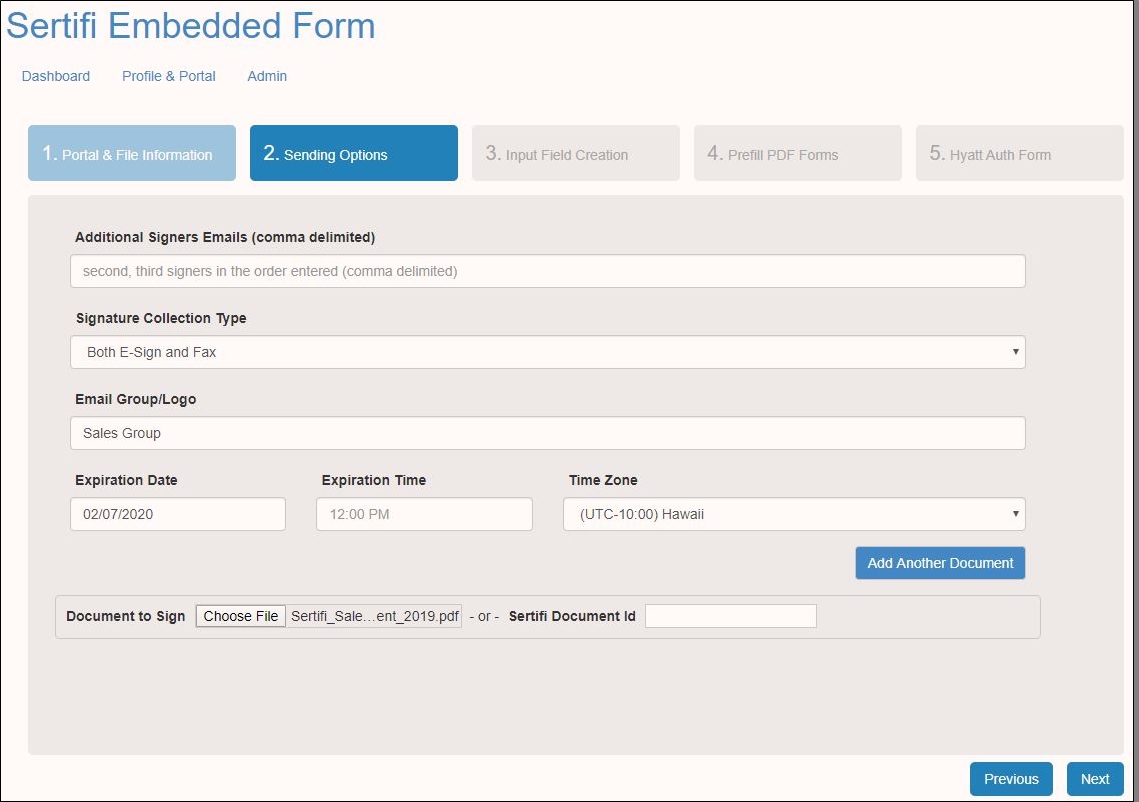The width and height of the screenshot is (1139, 802).
Task: Proceed with the Next button
Action: pos(1095,779)
